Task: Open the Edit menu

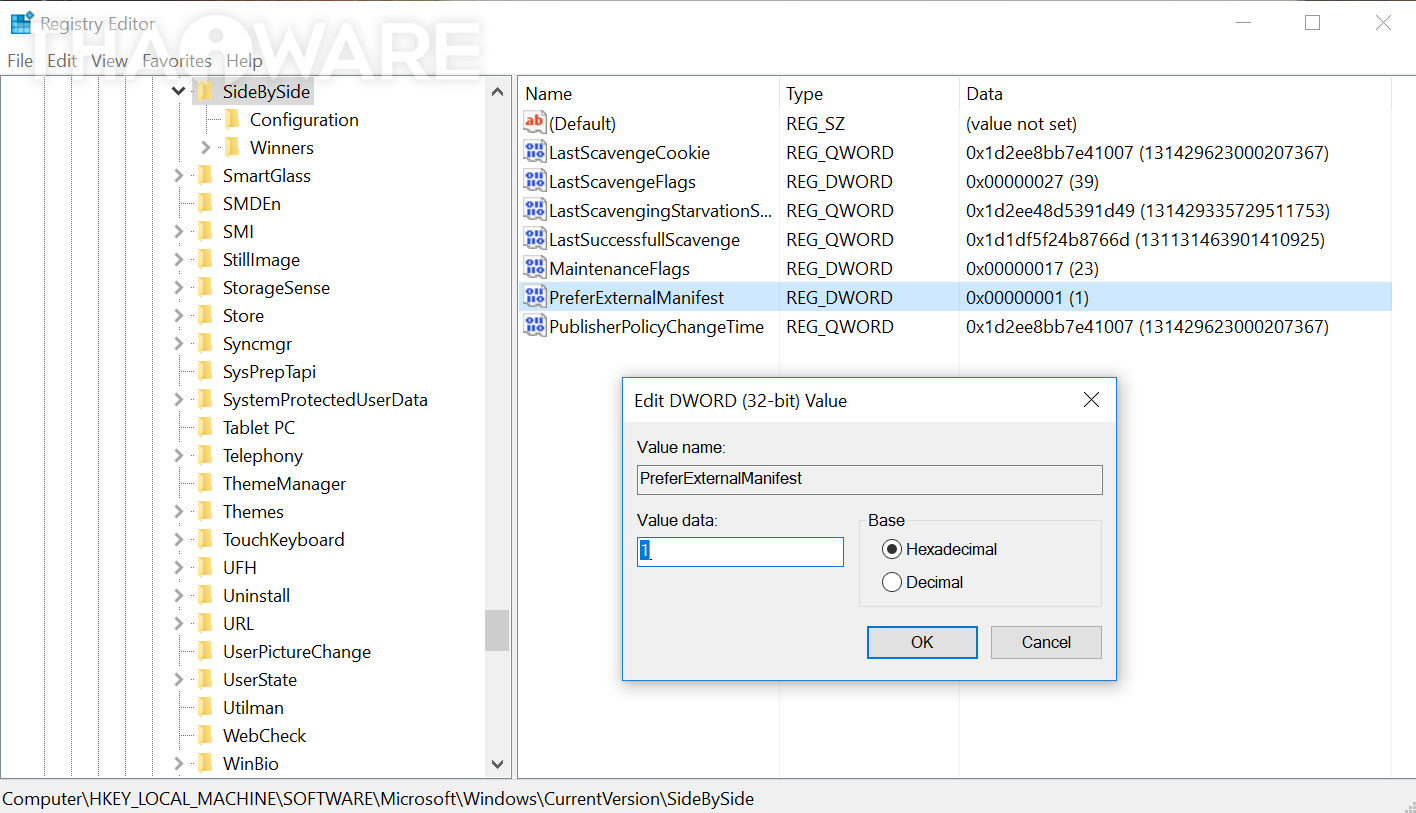Action: point(62,61)
